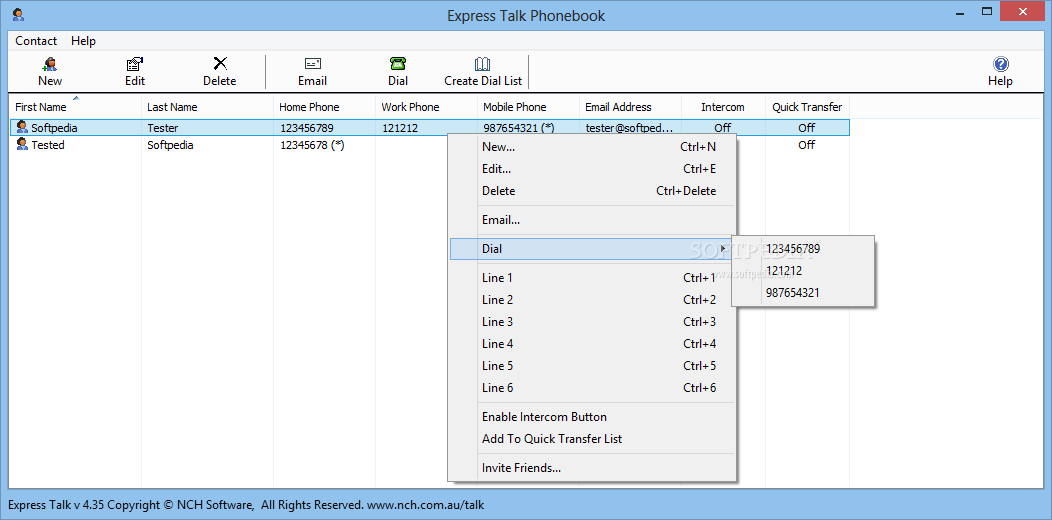Click the New contact toolbar icon
The image size is (1052, 520).
click(x=50, y=64)
